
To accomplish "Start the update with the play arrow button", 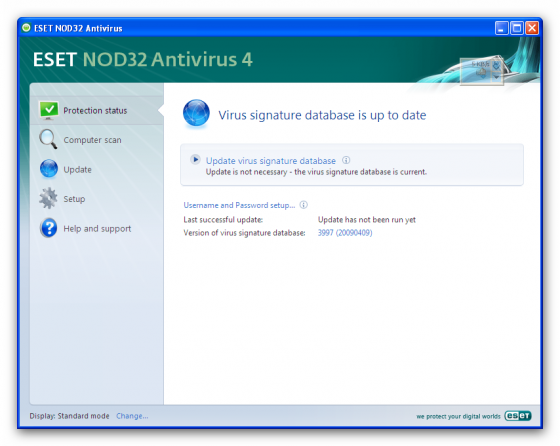I will click(195, 159).
